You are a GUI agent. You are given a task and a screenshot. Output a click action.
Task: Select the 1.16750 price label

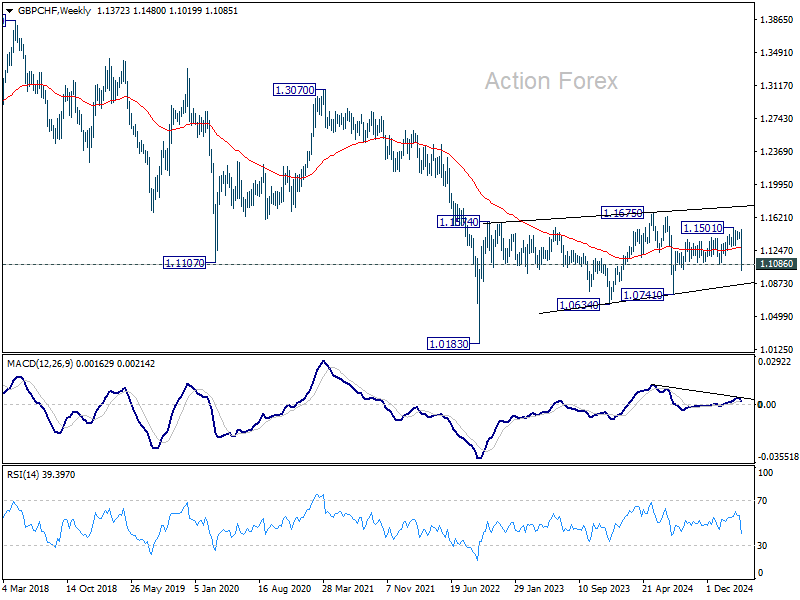(622, 213)
